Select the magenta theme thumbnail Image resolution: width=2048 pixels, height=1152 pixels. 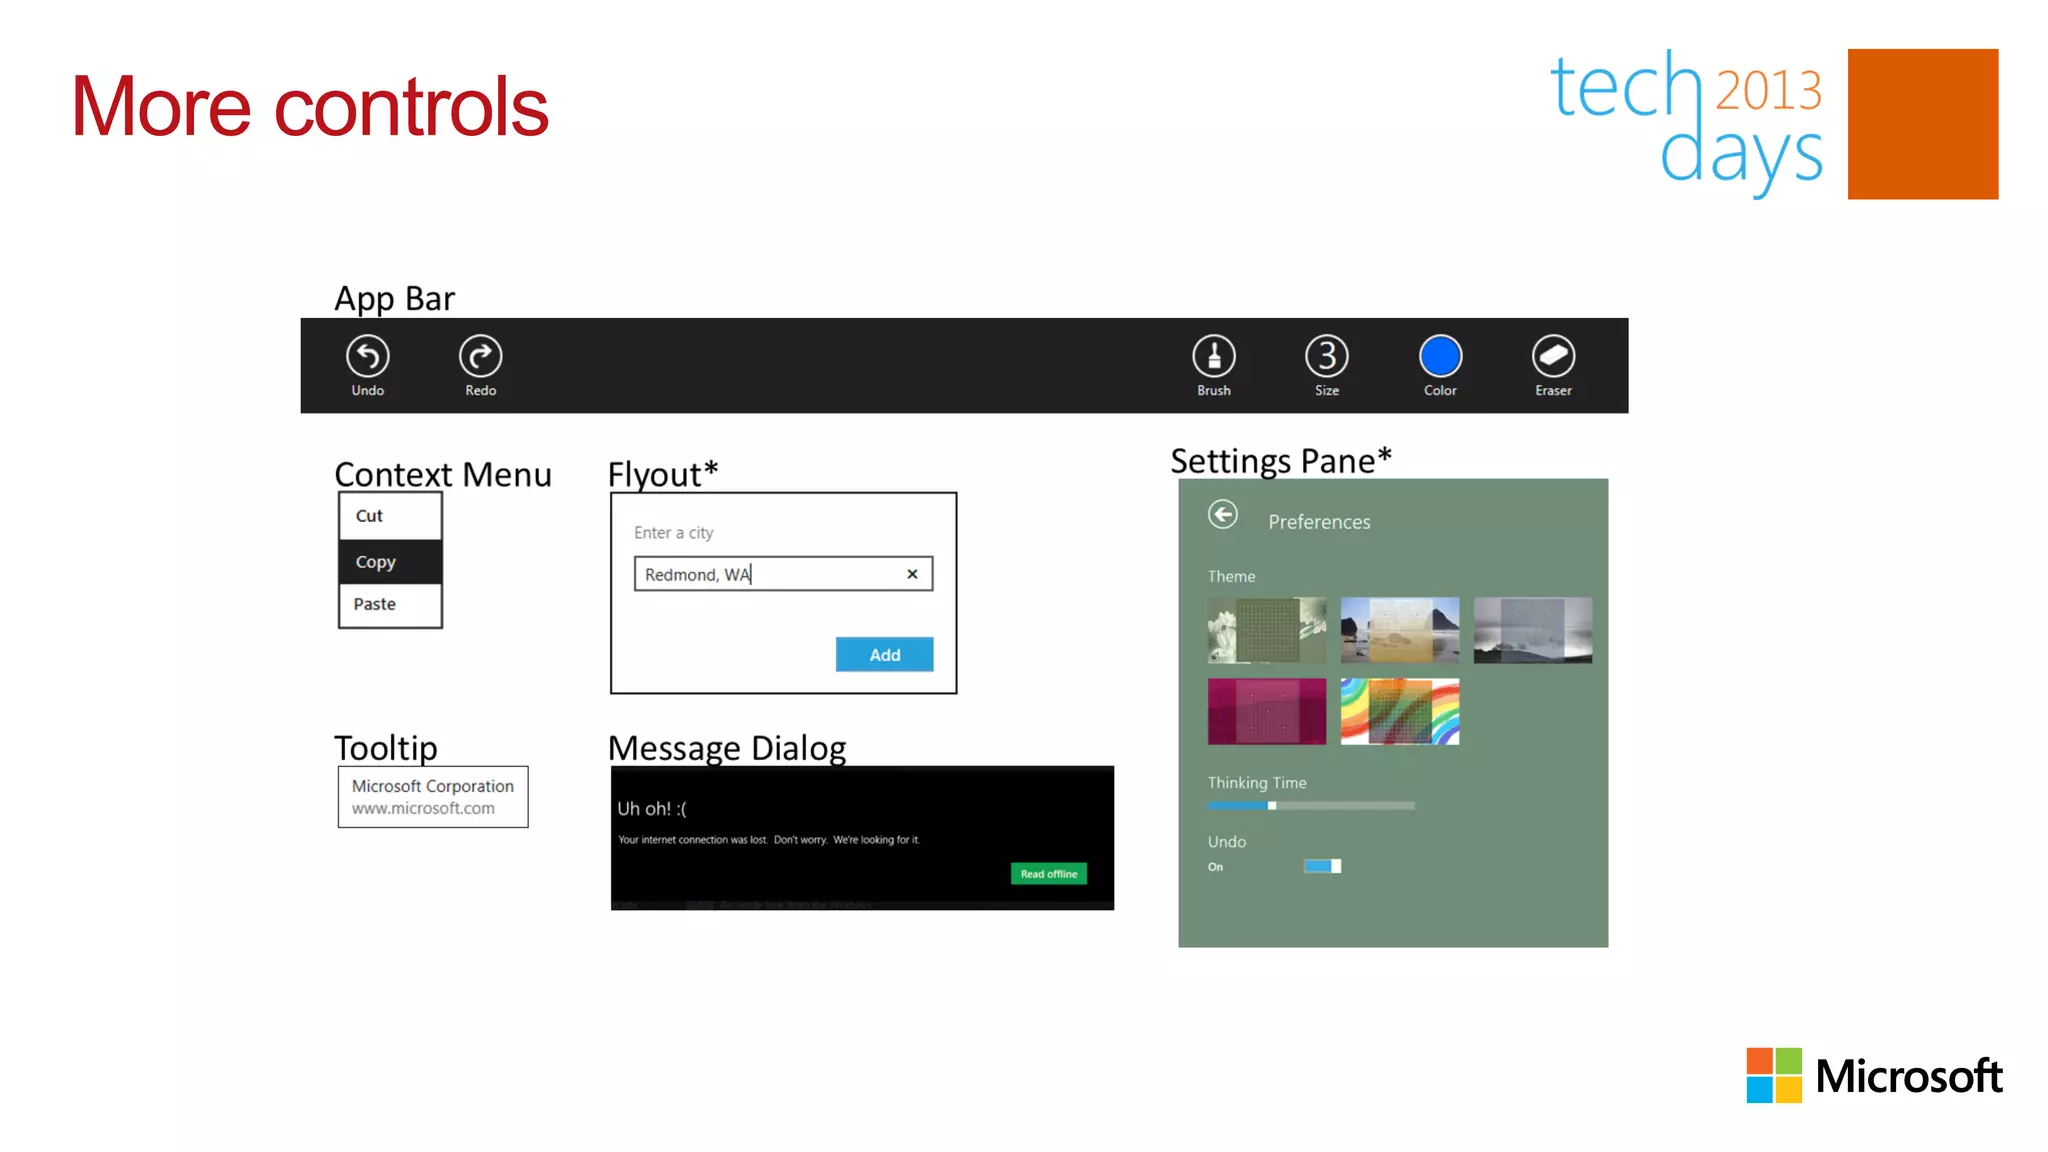pos(1266,712)
